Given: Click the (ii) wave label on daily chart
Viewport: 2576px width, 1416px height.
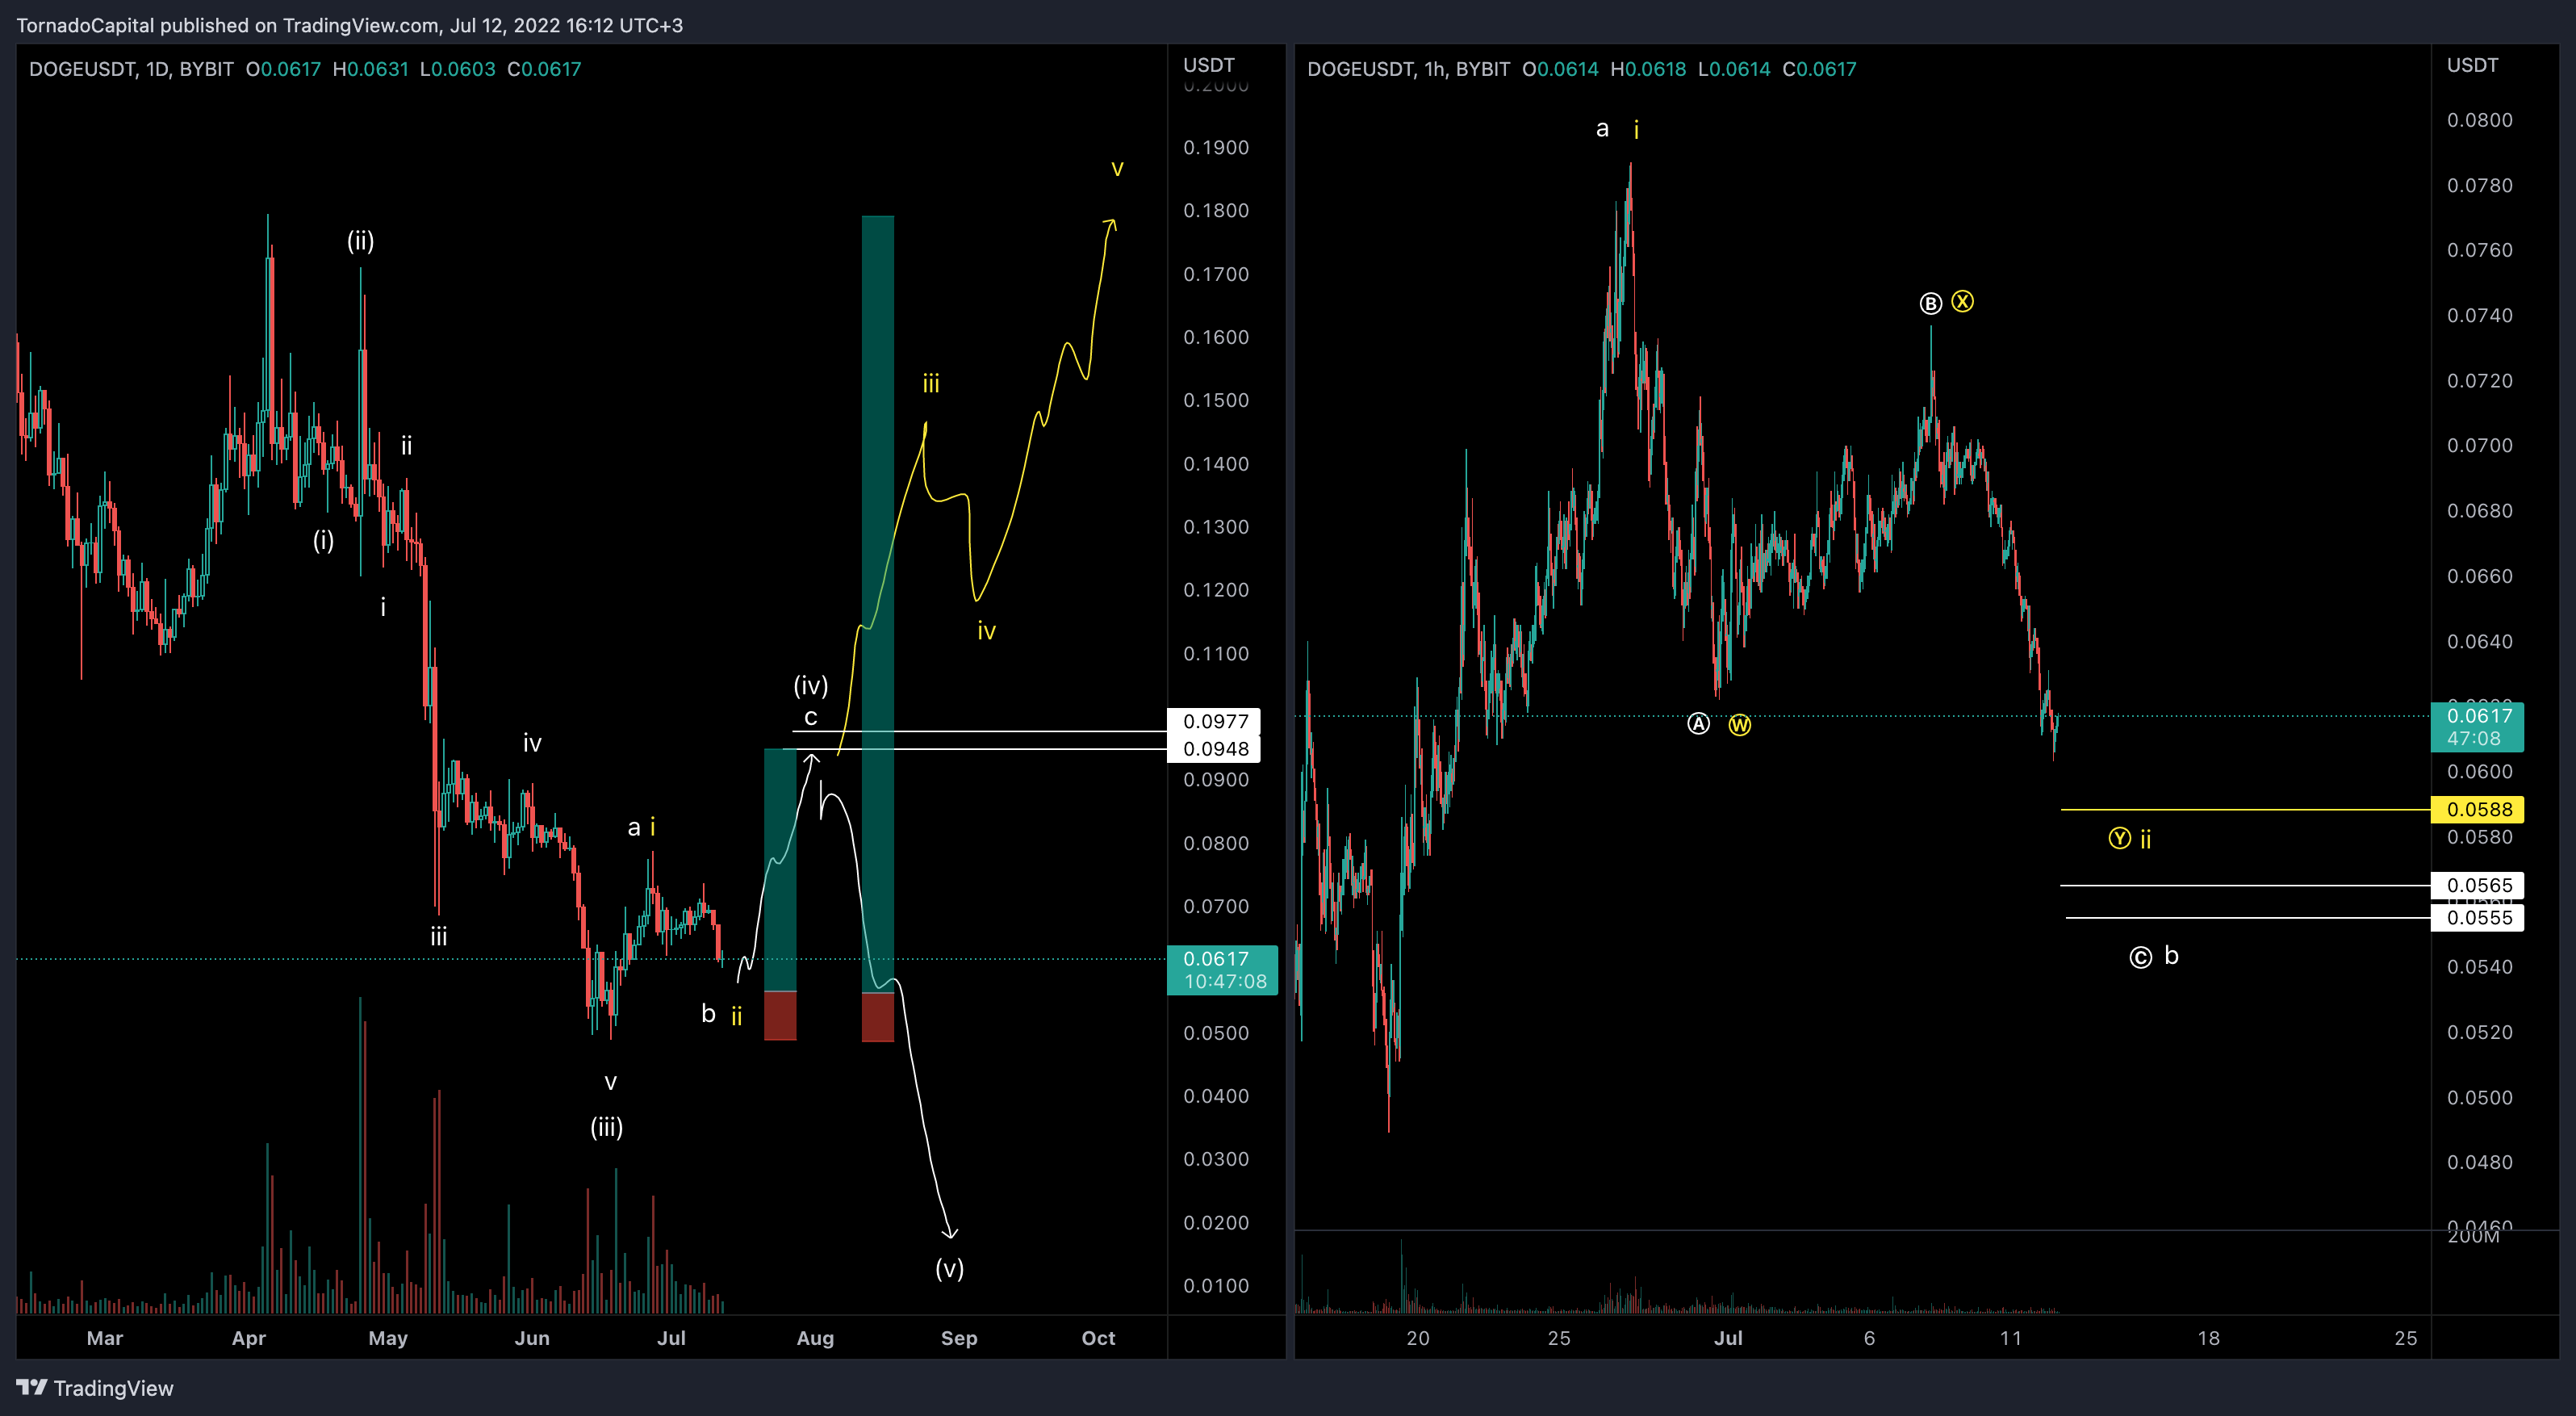Looking at the screenshot, I should click(361, 241).
